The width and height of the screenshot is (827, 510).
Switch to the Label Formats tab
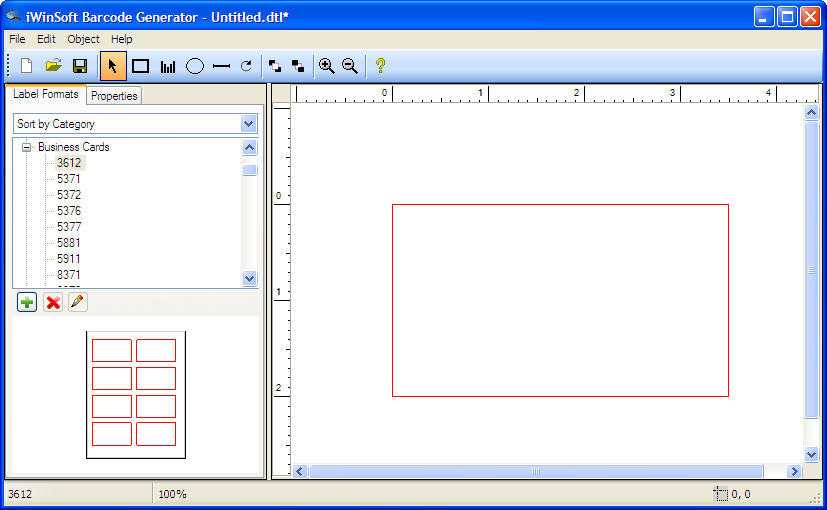[x=45, y=94]
